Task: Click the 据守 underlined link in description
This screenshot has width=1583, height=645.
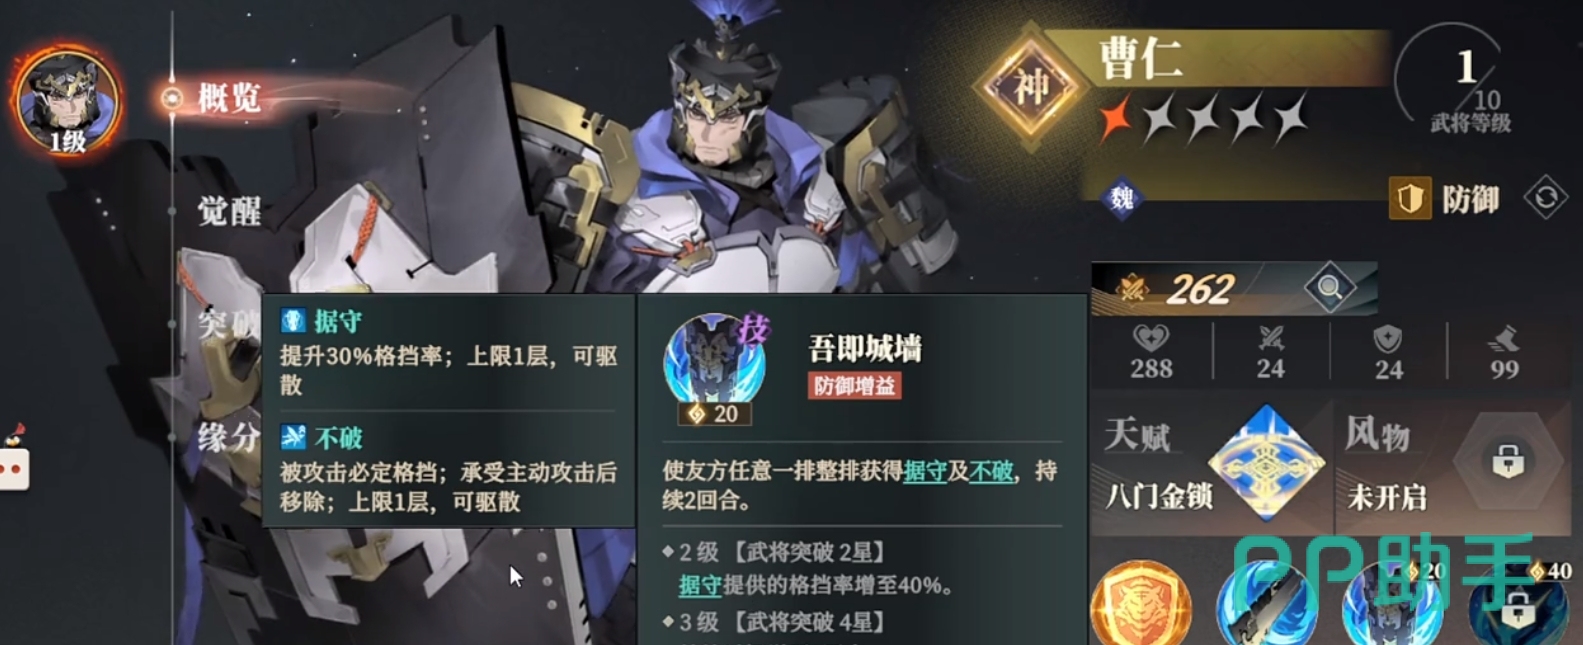Action: 925,471
